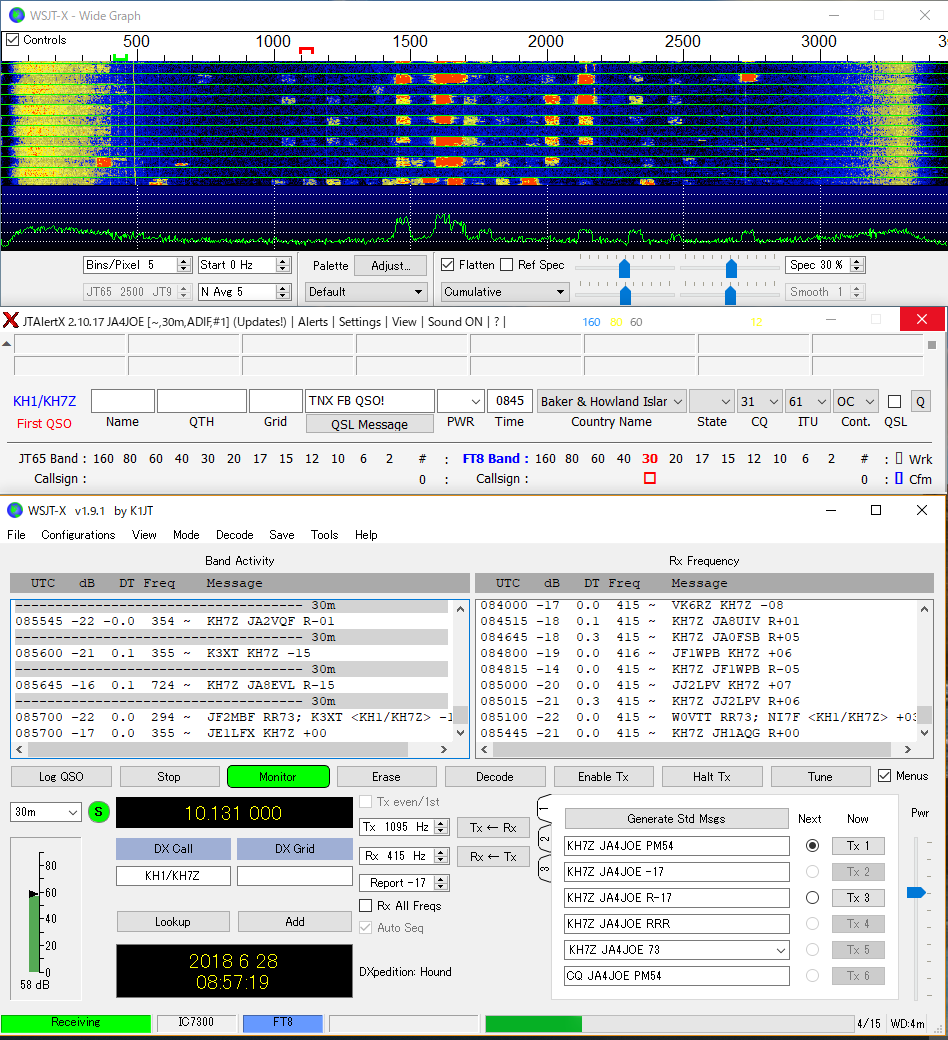Click the Lookup button
The image size is (948, 1040).
pos(172,921)
